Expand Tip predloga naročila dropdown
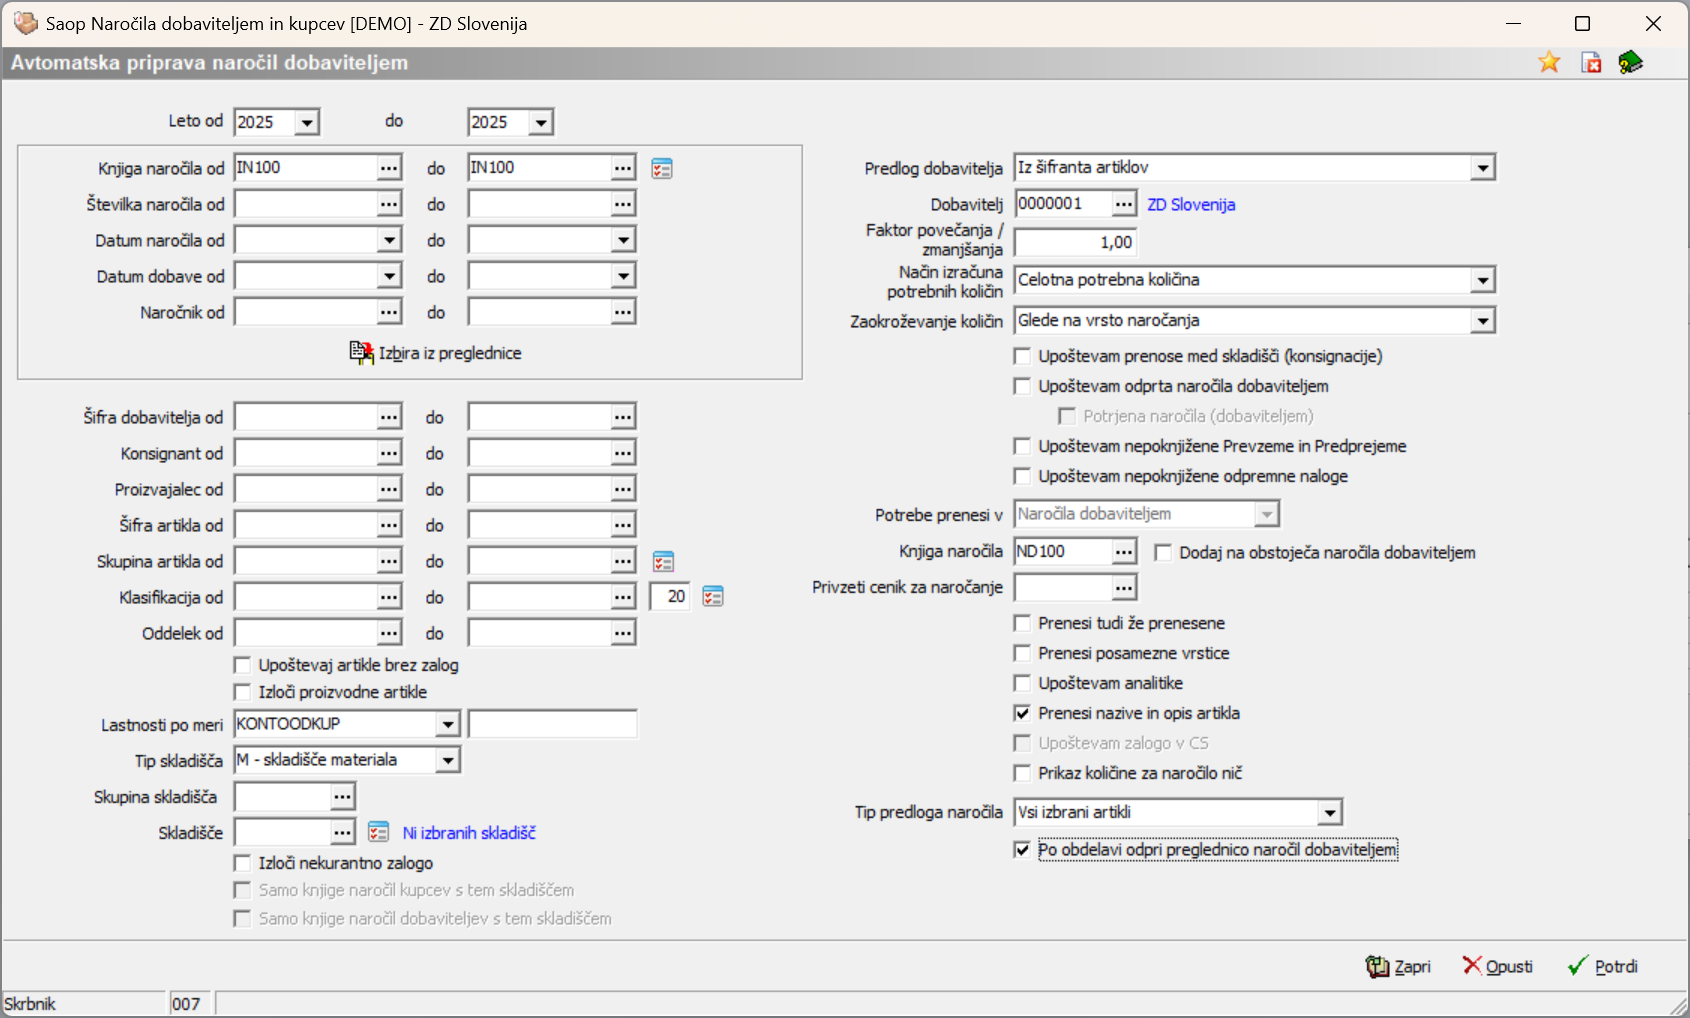The width and height of the screenshot is (1690, 1018). click(1329, 813)
